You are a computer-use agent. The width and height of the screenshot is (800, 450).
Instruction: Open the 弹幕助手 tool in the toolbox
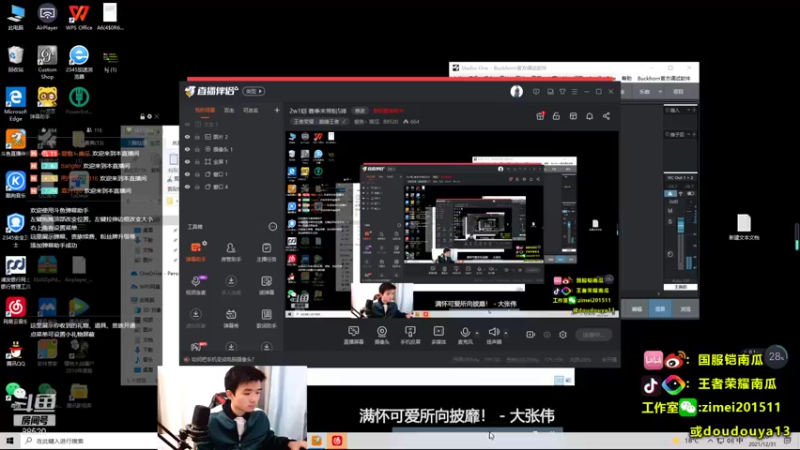pos(196,252)
